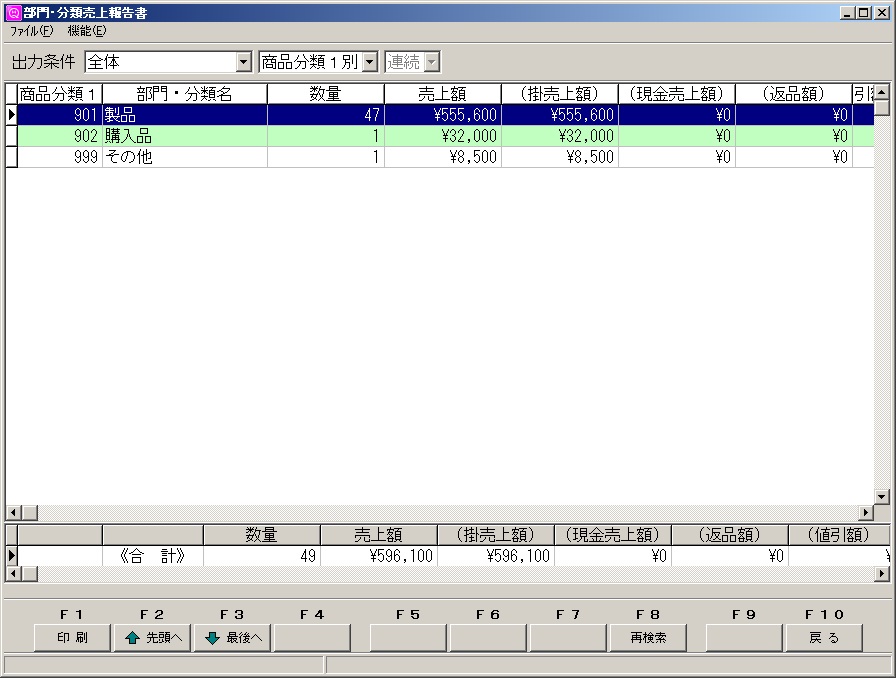Click the 999 category code cell
Image resolution: width=896 pixels, height=678 pixels.
[60, 157]
